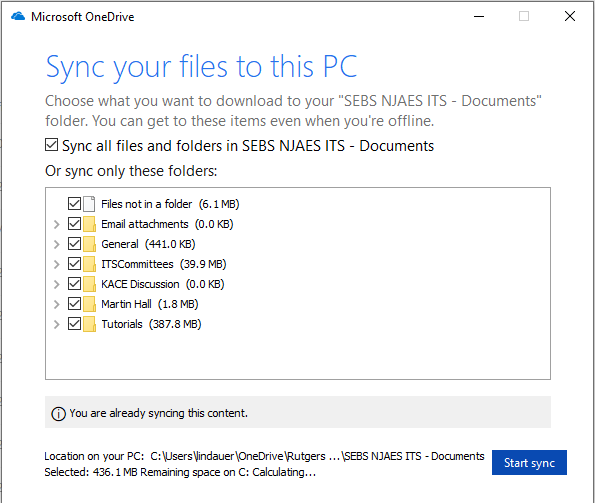Close the Microsoft OneDrive dialog
The width and height of the screenshot is (595, 503).
point(570,16)
